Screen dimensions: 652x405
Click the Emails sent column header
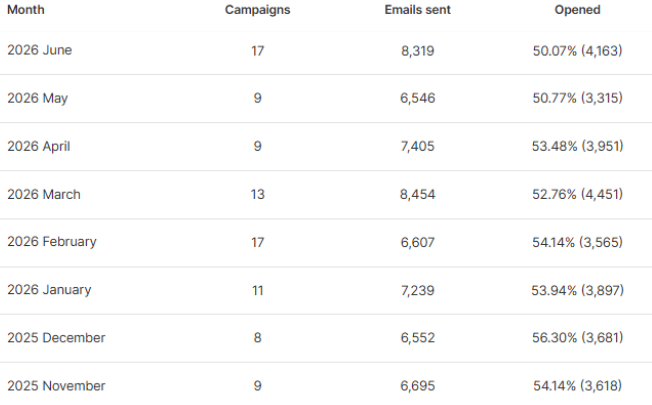(417, 10)
